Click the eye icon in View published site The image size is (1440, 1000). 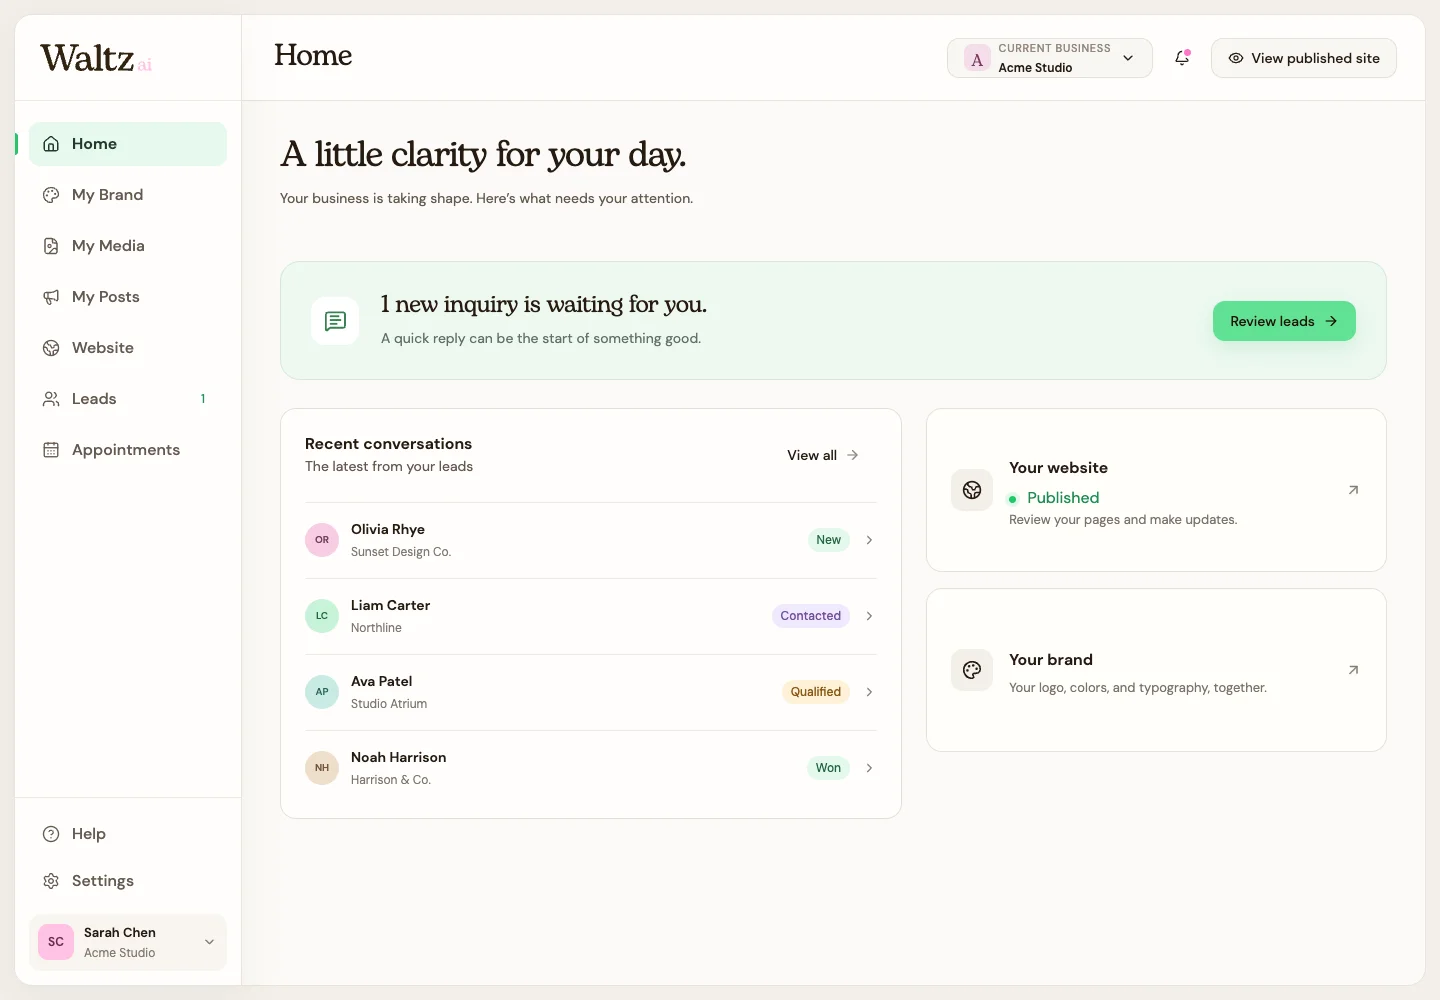tap(1236, 58)
